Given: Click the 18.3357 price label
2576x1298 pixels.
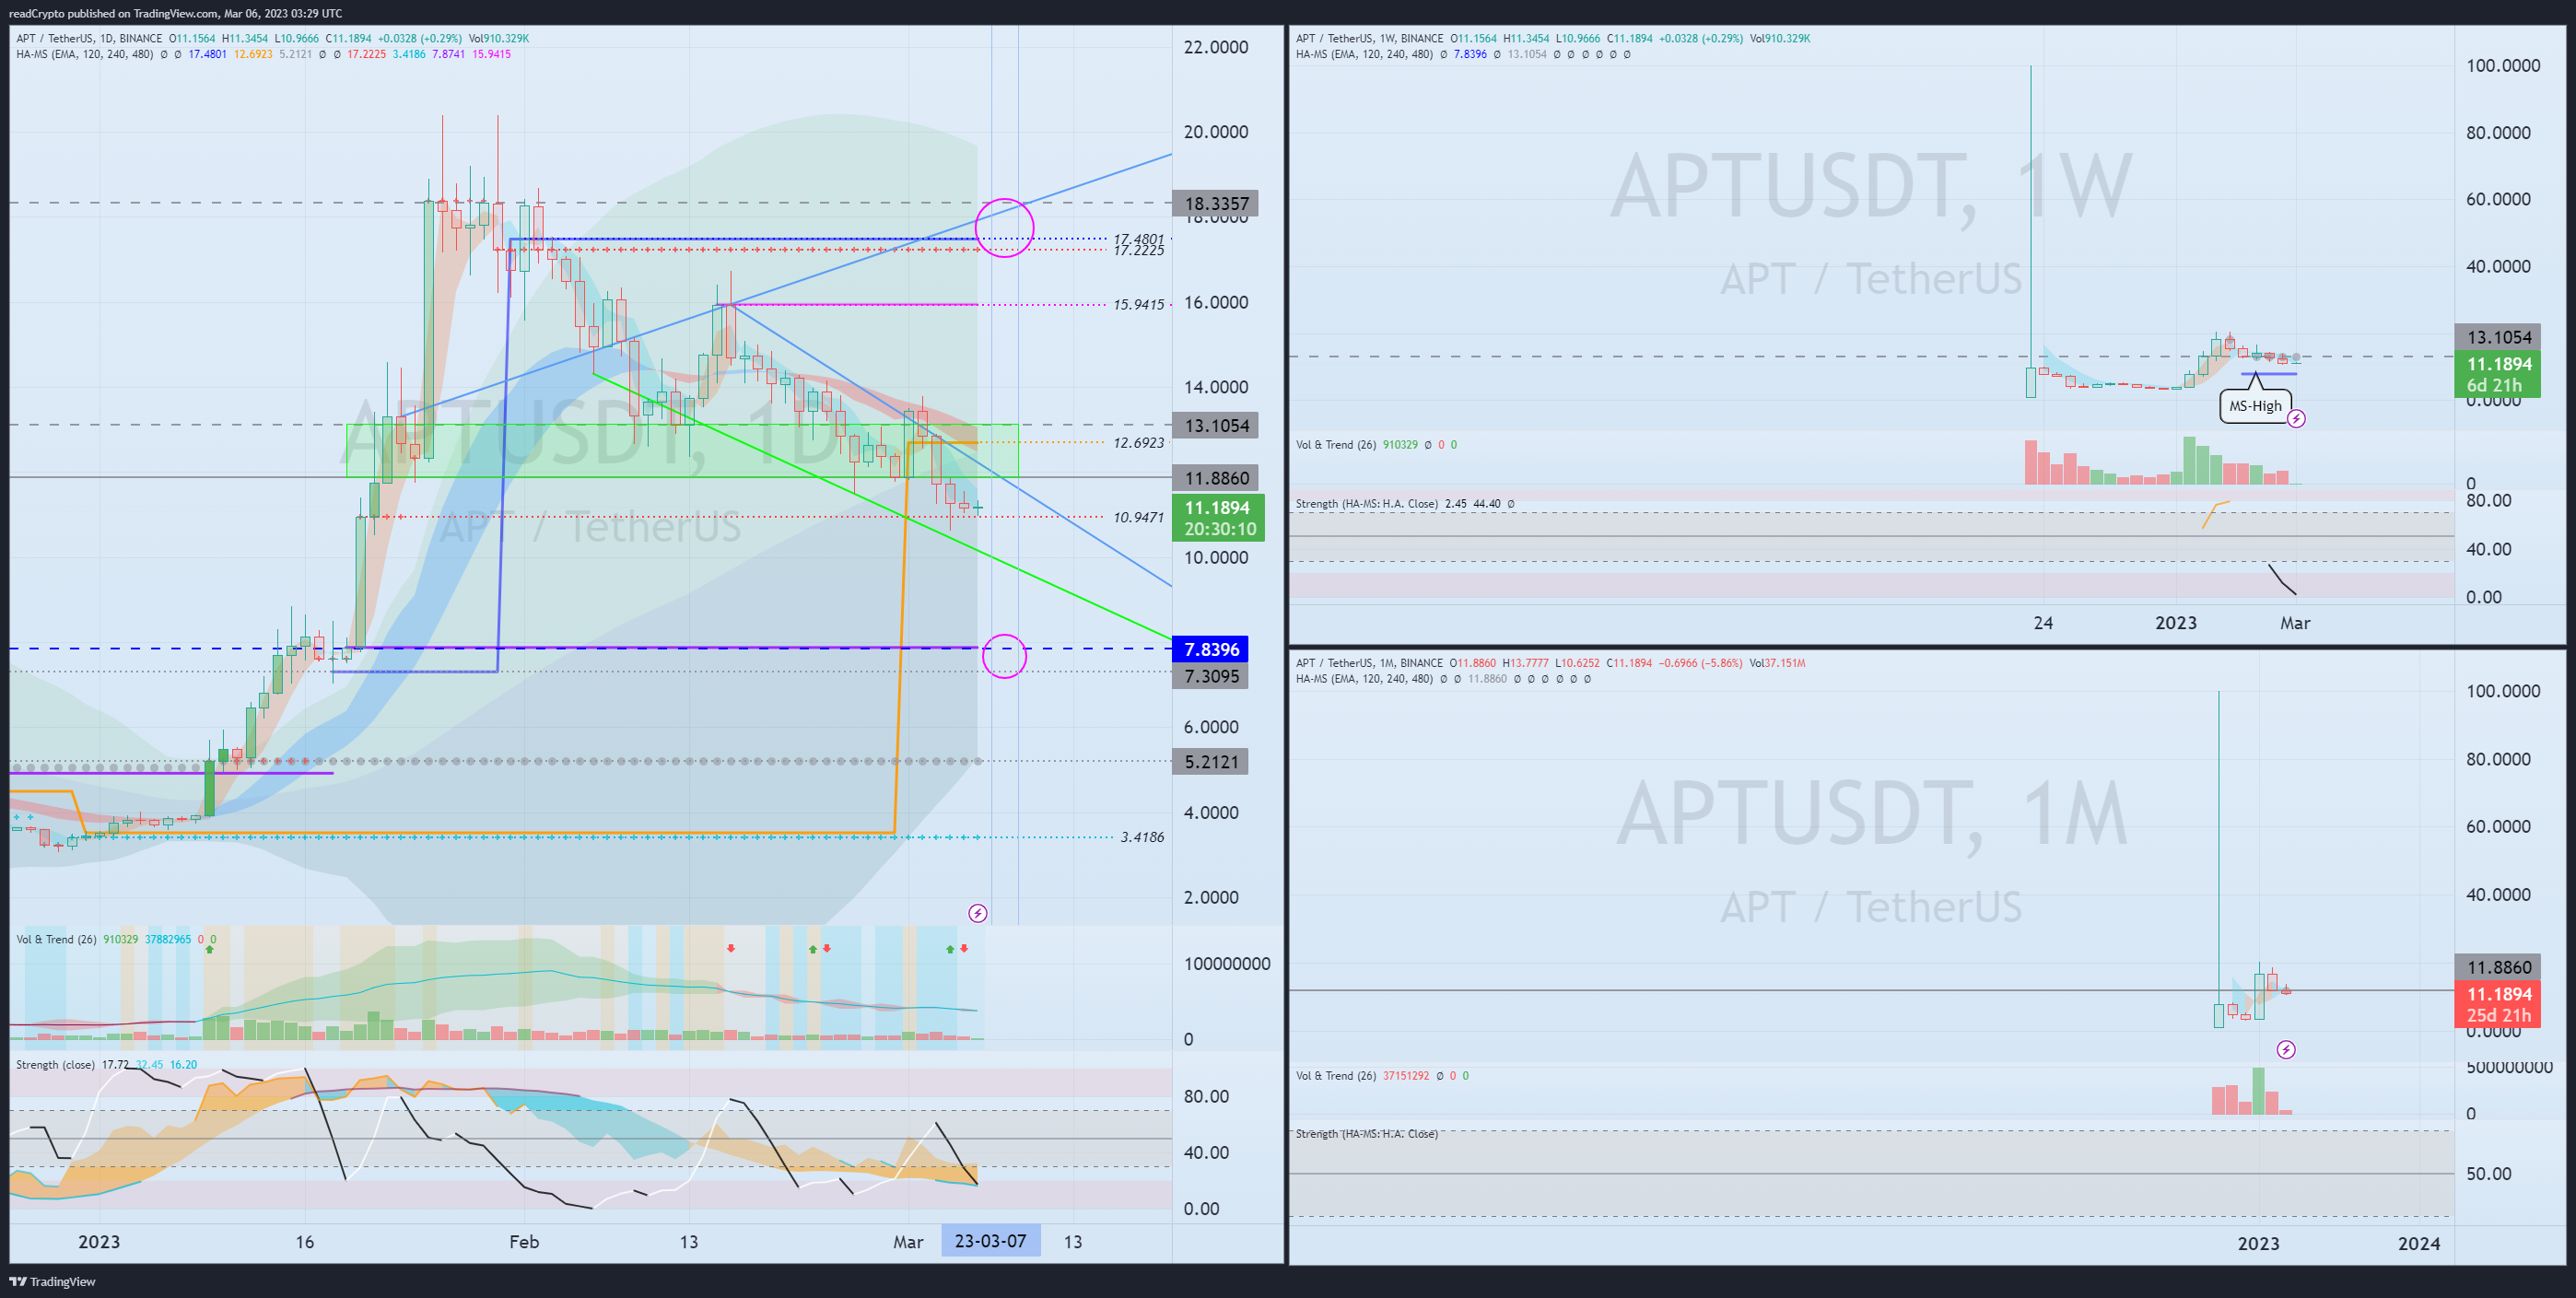Looking at the screenshot, I should pyautogui.click(x=1216, y=204).
